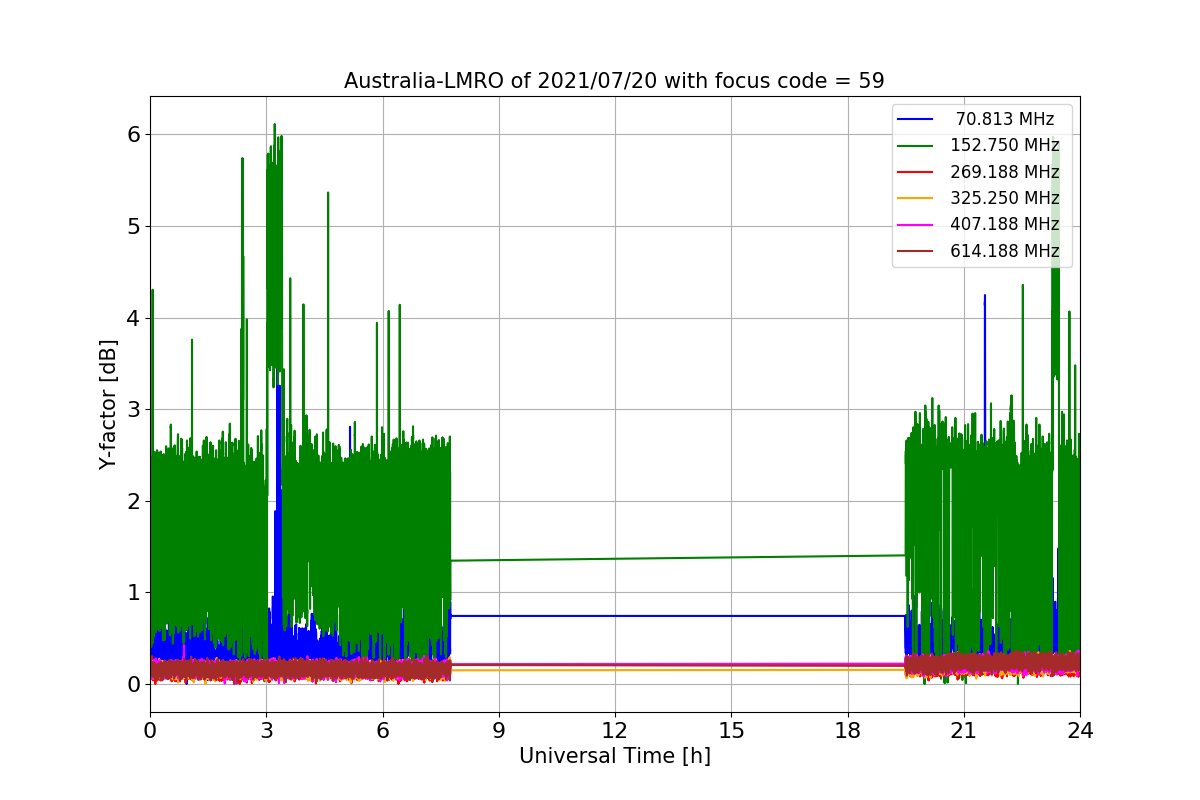Click the magenta legend line sample
Screen dimensions: 1200x800
(x=916, y=225)
